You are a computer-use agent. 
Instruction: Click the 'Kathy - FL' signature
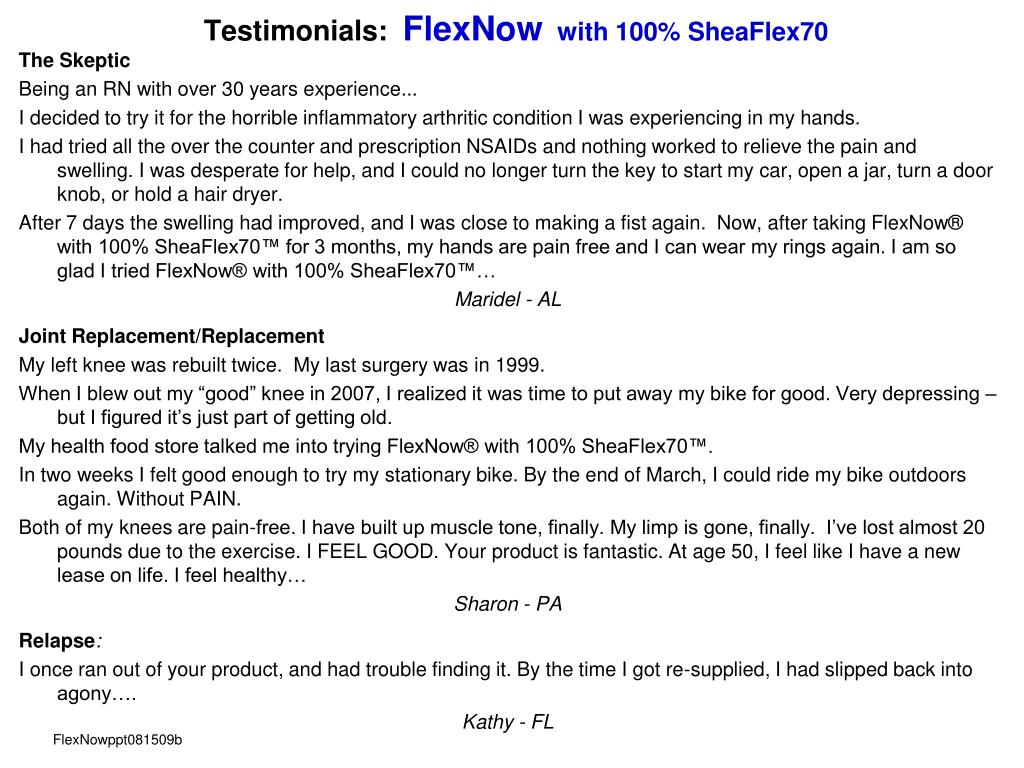pos(508,722)
